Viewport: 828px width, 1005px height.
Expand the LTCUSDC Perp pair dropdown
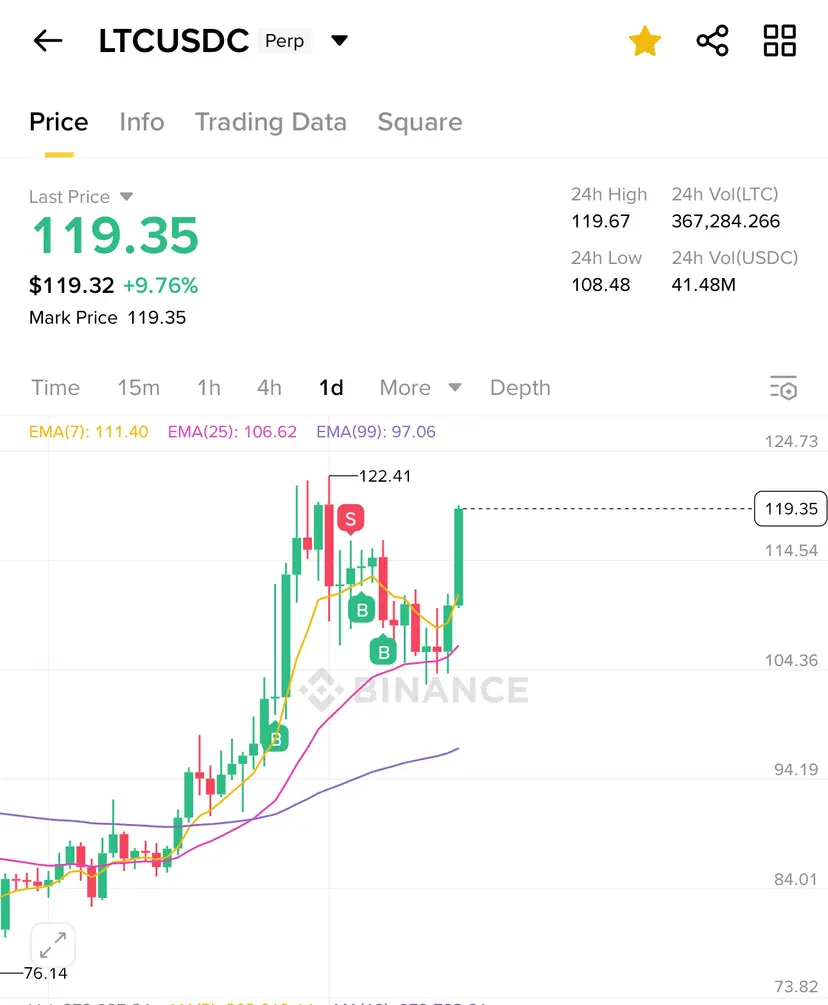pos(340,41)
